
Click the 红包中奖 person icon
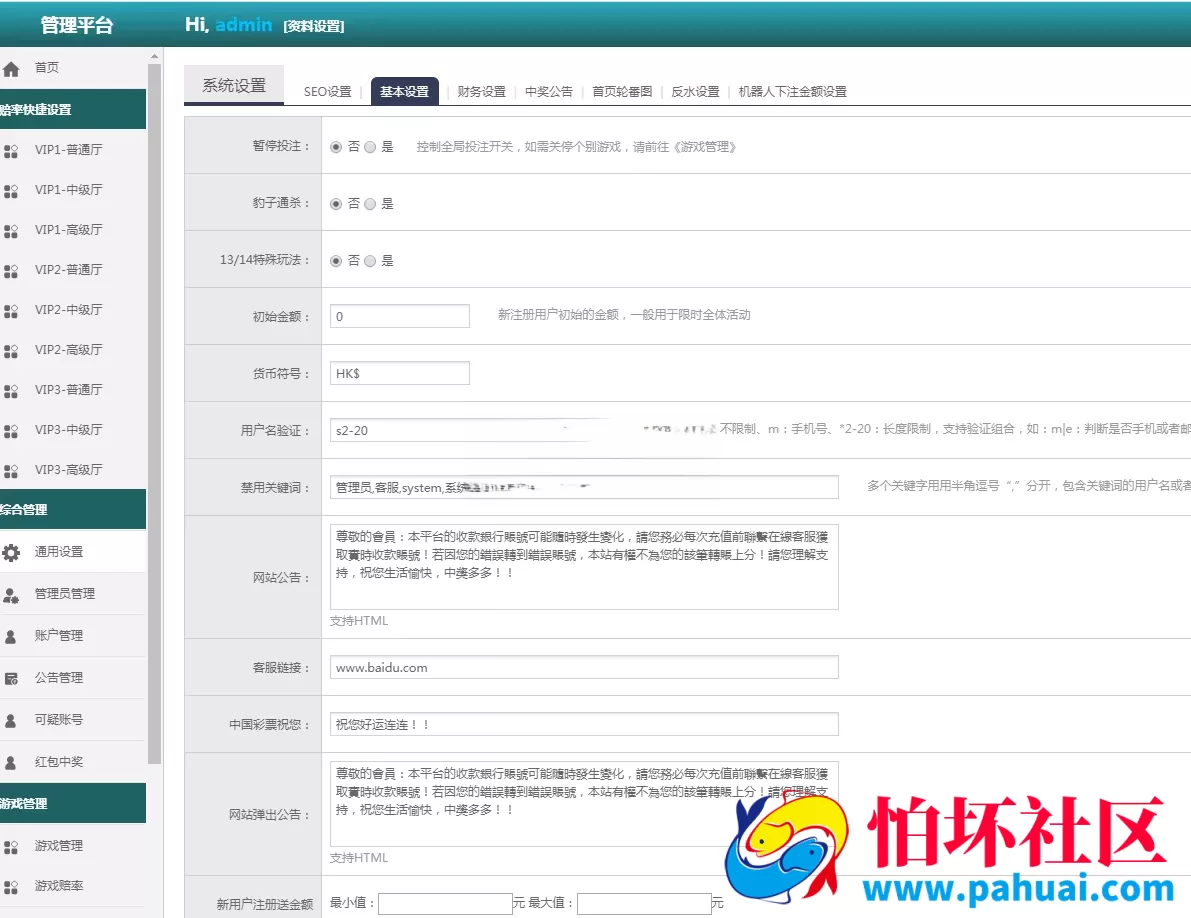pos(11,762)
